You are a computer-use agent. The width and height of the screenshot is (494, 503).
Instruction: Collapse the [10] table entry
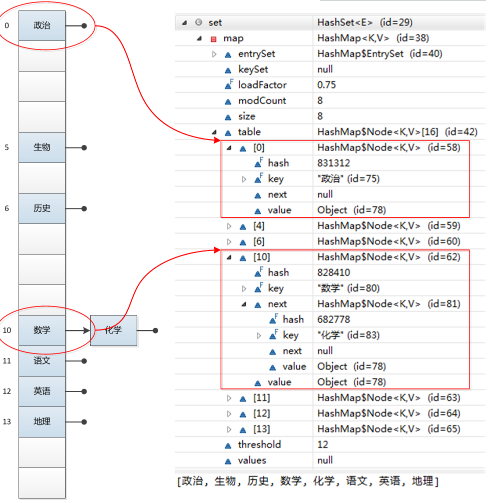[x=229, y=257]
